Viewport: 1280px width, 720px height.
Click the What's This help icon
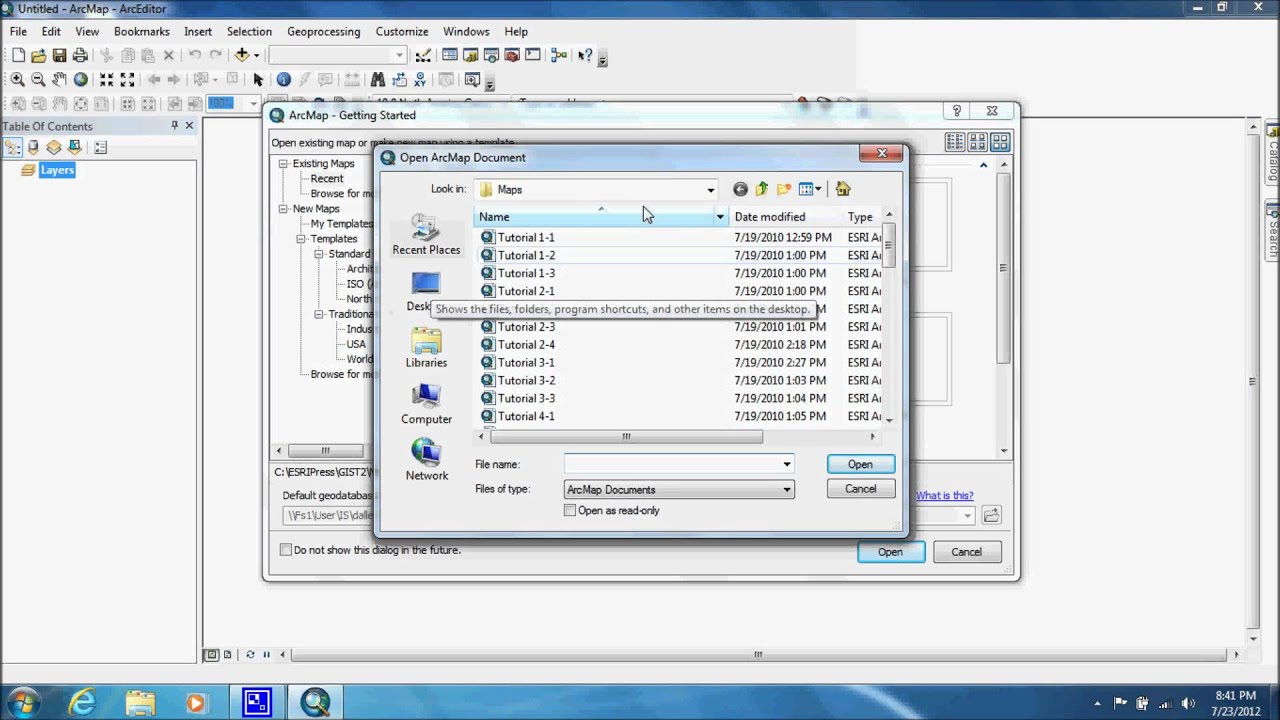(x=585, y=55)
